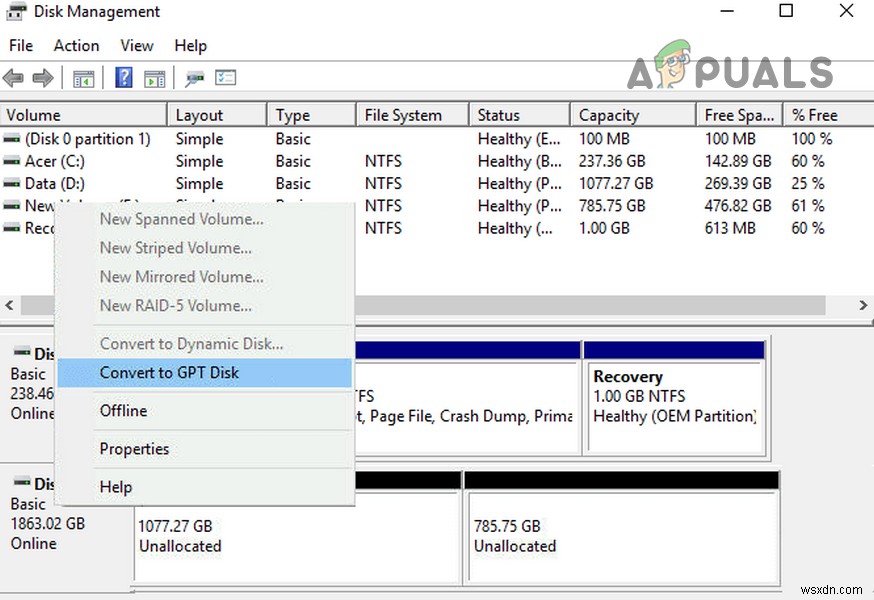Click the right scroll arrow of the graphical view
Image resolution: width=874 pixels, height=600 pixels.
coord(864,305)
